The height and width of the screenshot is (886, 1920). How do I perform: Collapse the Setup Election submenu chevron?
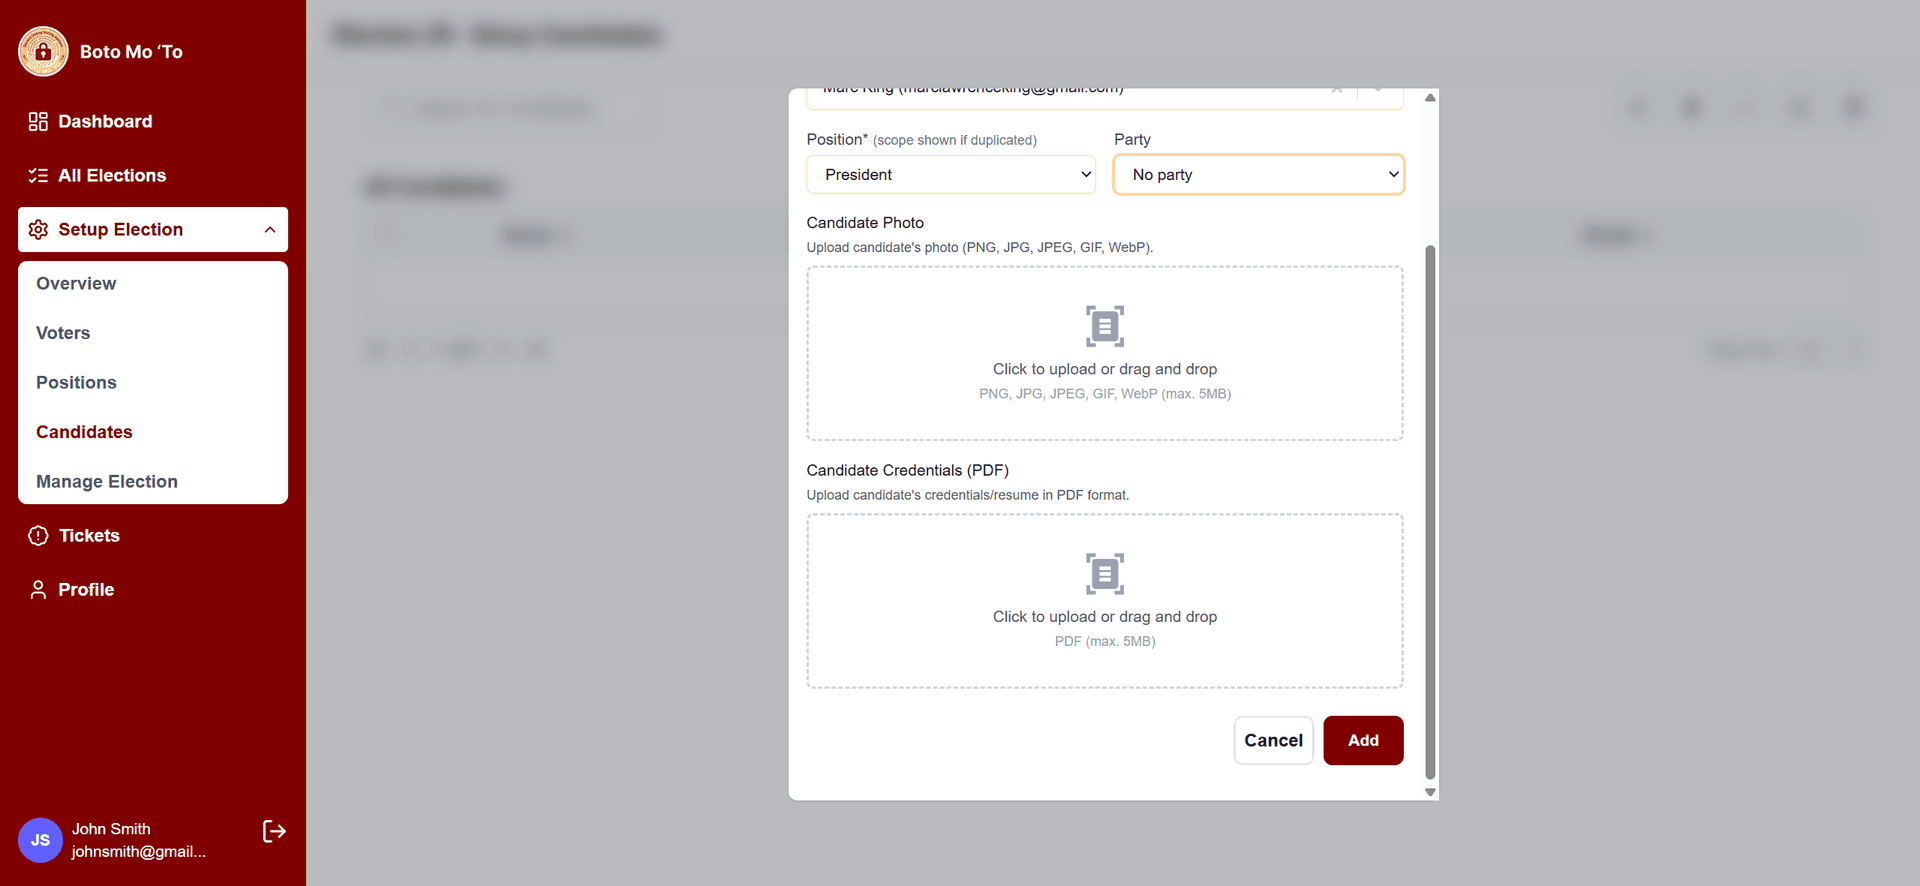click(270, 230)
